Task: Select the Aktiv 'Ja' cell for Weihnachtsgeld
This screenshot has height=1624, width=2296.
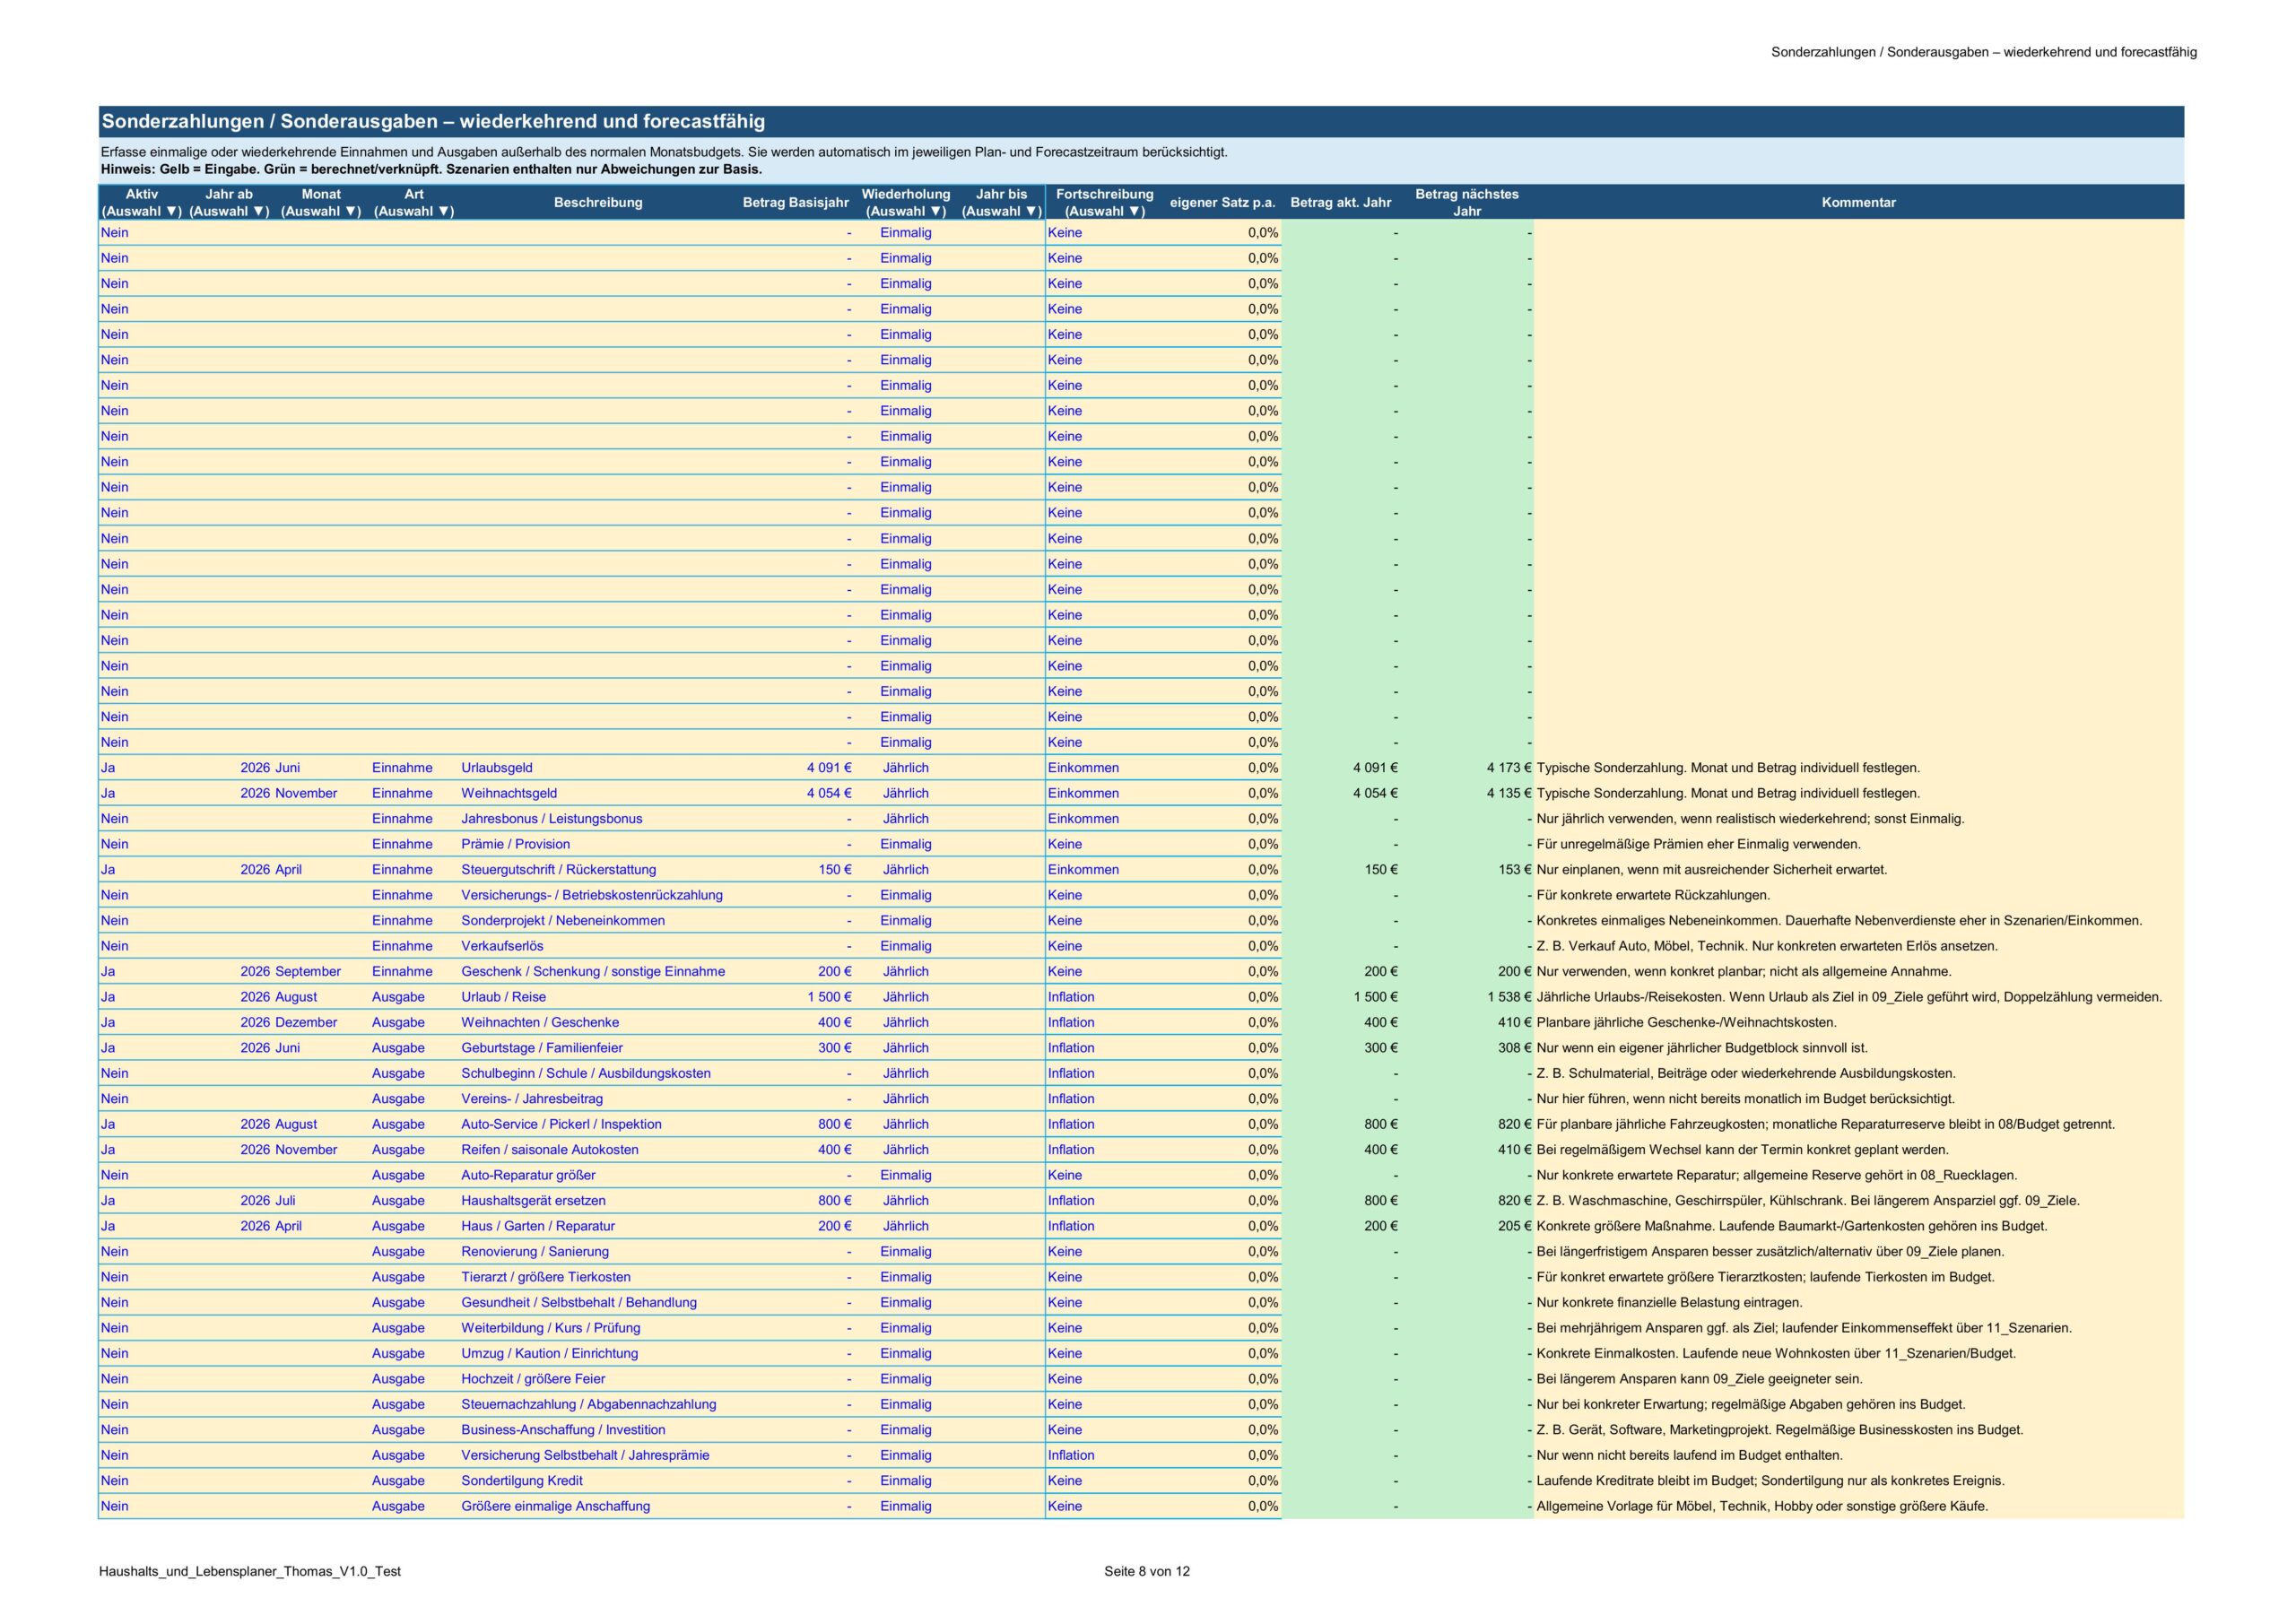Action: pyautogui.click(x=142, y=793)
